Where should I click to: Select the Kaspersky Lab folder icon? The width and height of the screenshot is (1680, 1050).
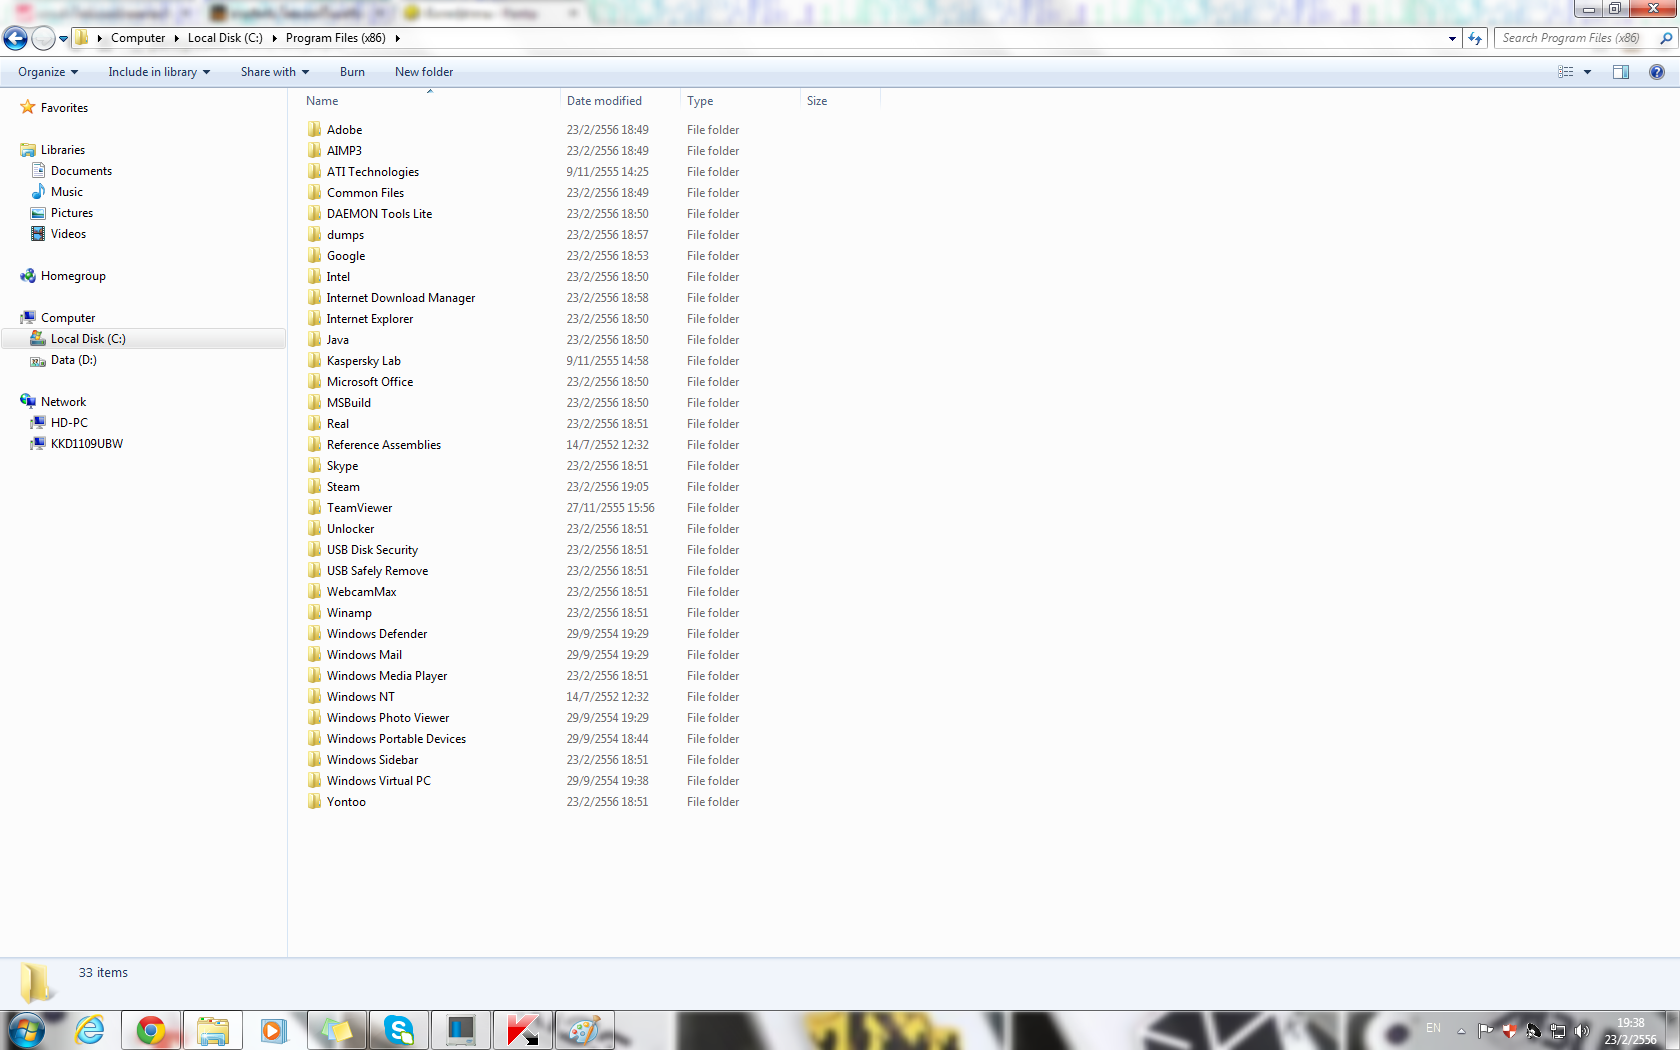click(314, 360)
